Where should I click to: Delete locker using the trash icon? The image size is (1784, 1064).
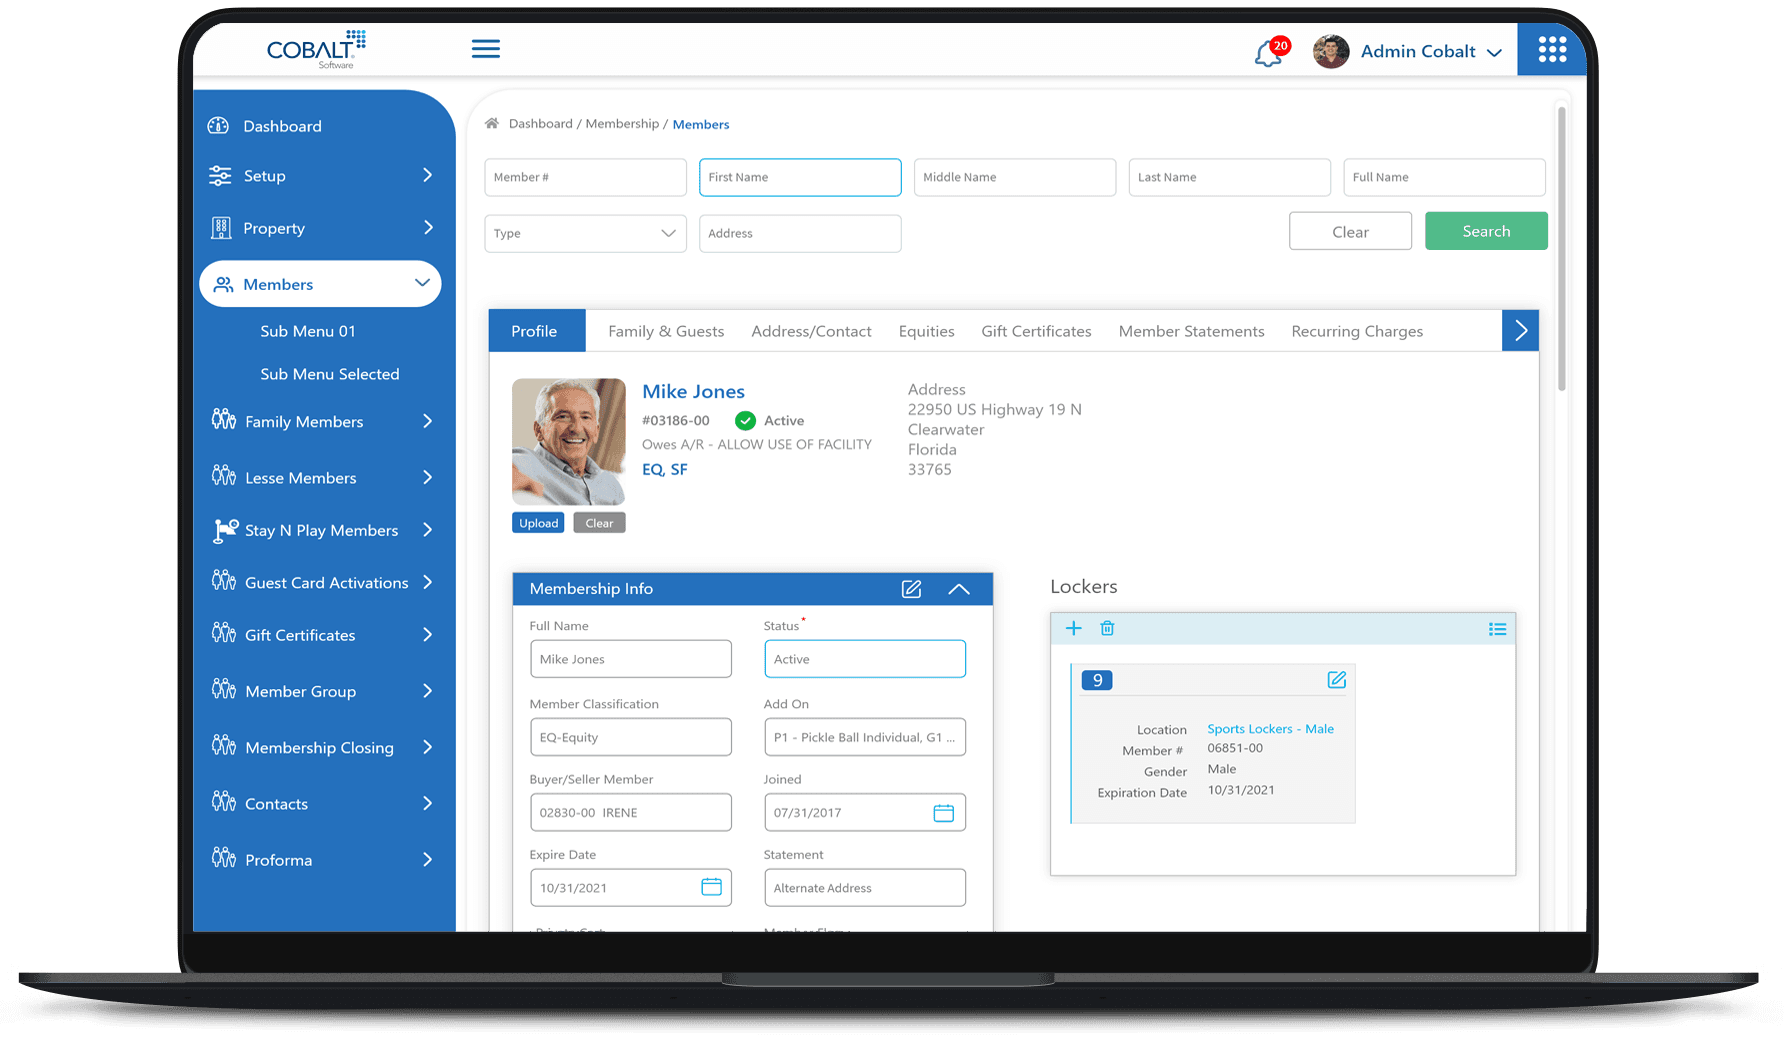[1107, 628]
